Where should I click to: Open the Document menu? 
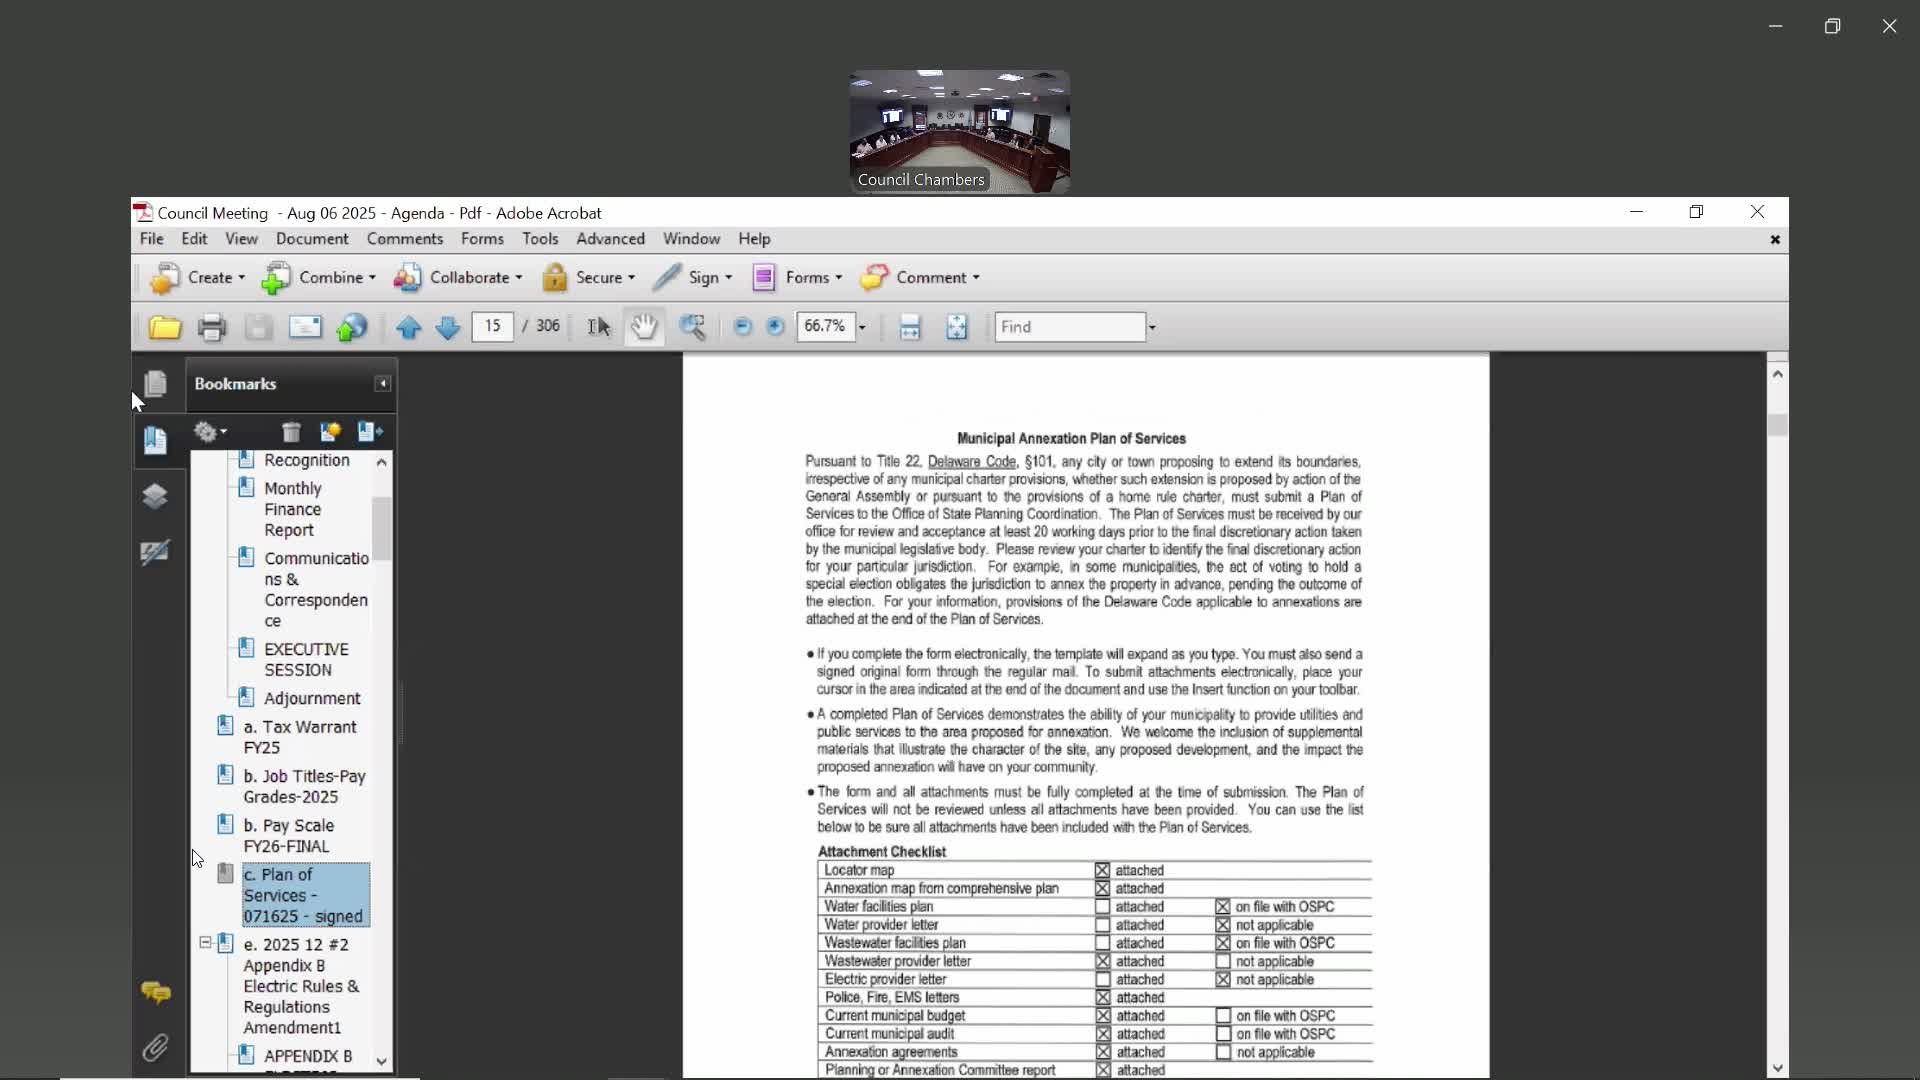[x=312, y=239]
